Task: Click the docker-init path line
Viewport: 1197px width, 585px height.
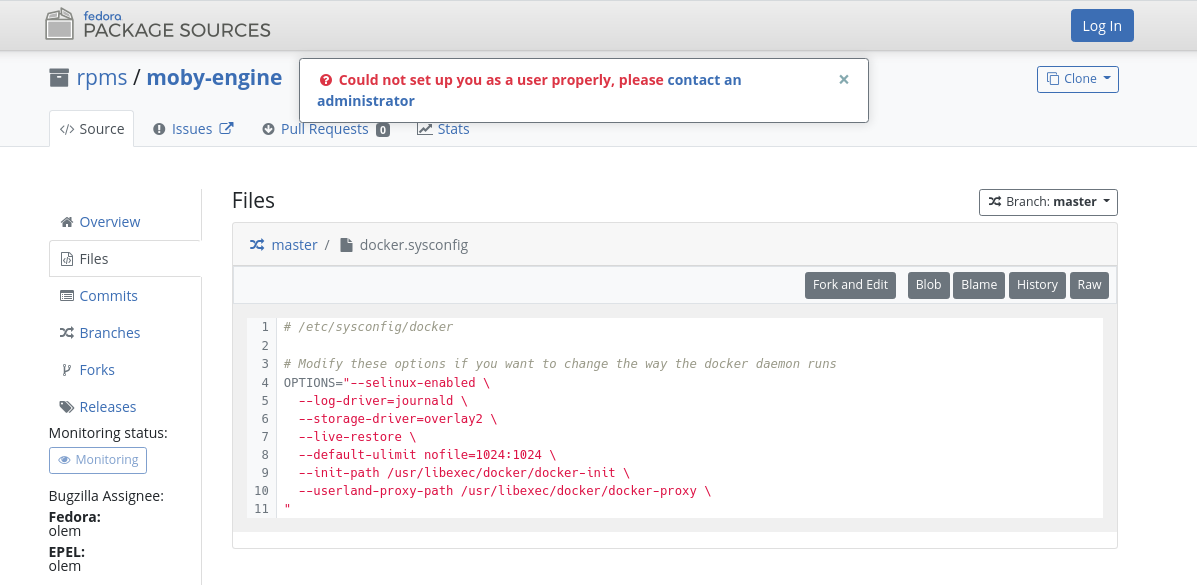Action: tap(464, 473)
